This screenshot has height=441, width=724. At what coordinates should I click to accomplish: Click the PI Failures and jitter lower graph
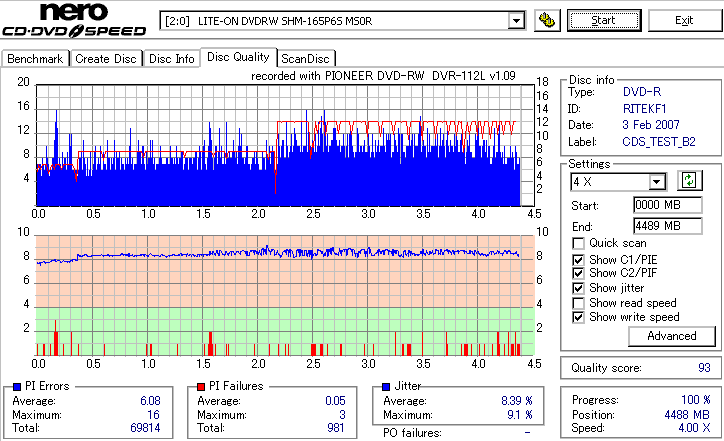click(x=285, y=296)
